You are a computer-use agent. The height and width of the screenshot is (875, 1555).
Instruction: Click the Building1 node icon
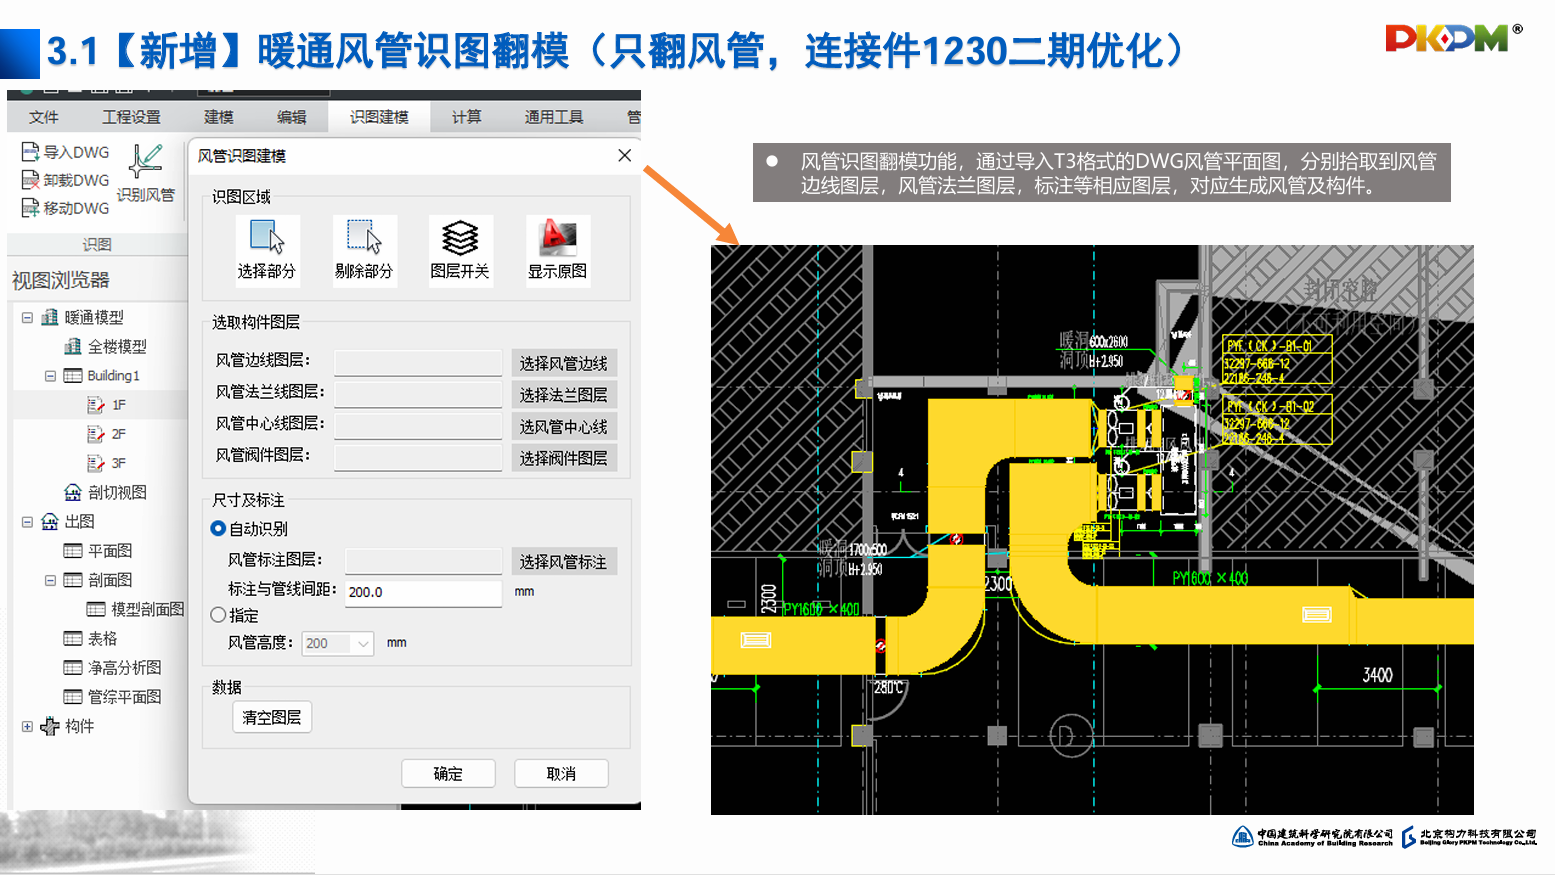(73, 376)
